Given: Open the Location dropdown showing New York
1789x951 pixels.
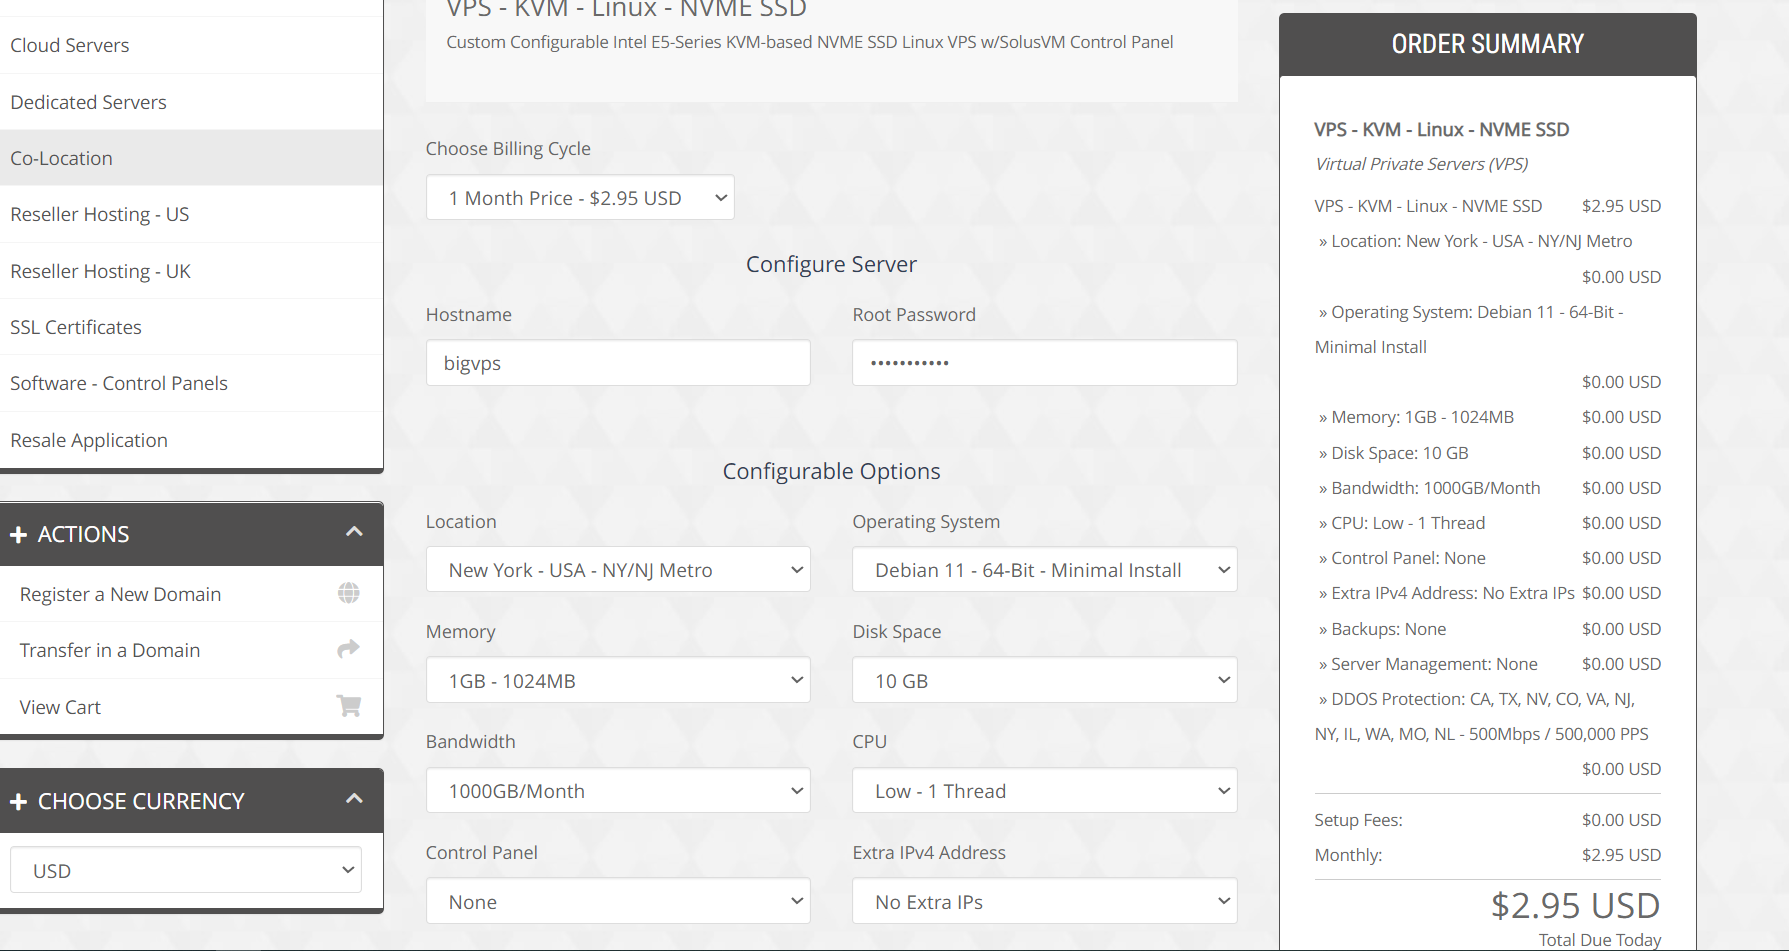Looking at the screenshot, I should (618, 570).
